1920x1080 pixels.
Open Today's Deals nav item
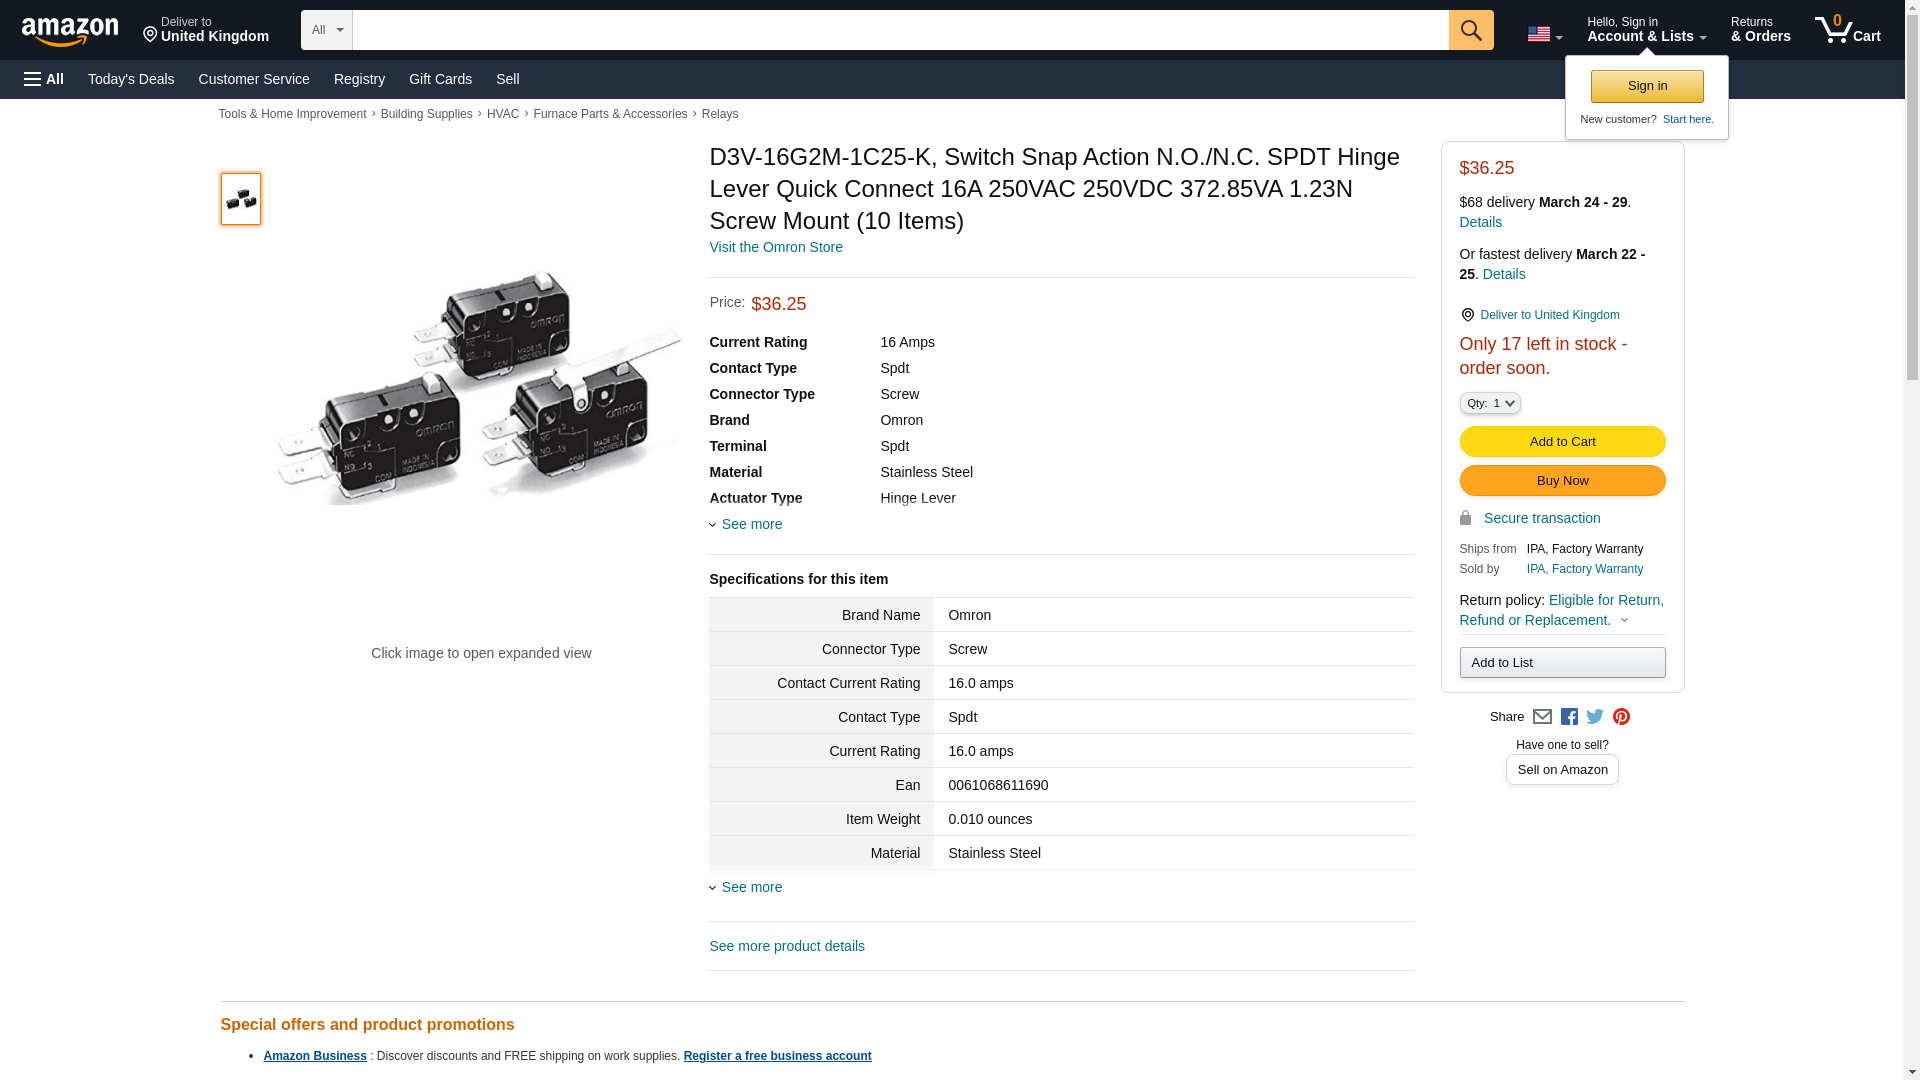coord(131,79)
